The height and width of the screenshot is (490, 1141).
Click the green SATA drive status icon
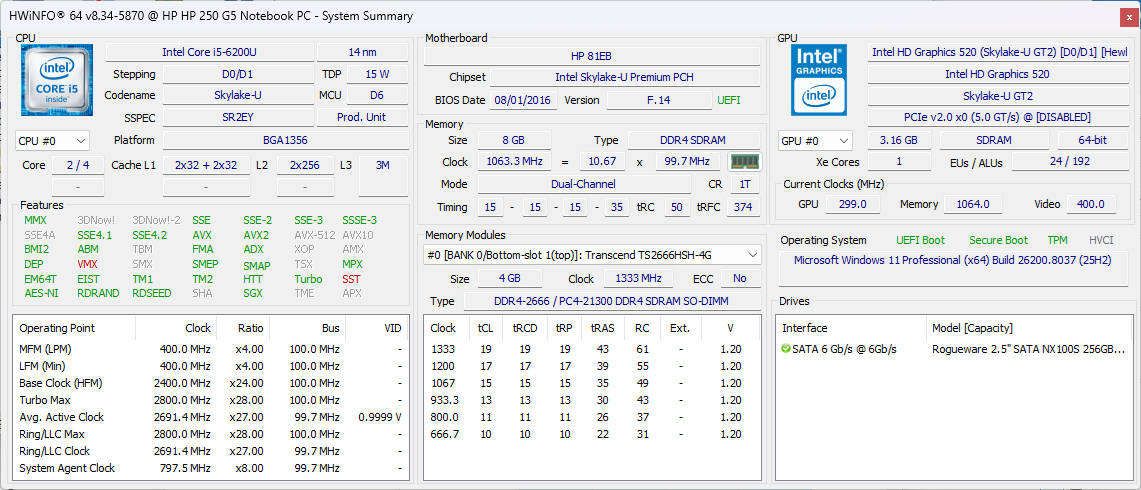click(x=785, y=349)
